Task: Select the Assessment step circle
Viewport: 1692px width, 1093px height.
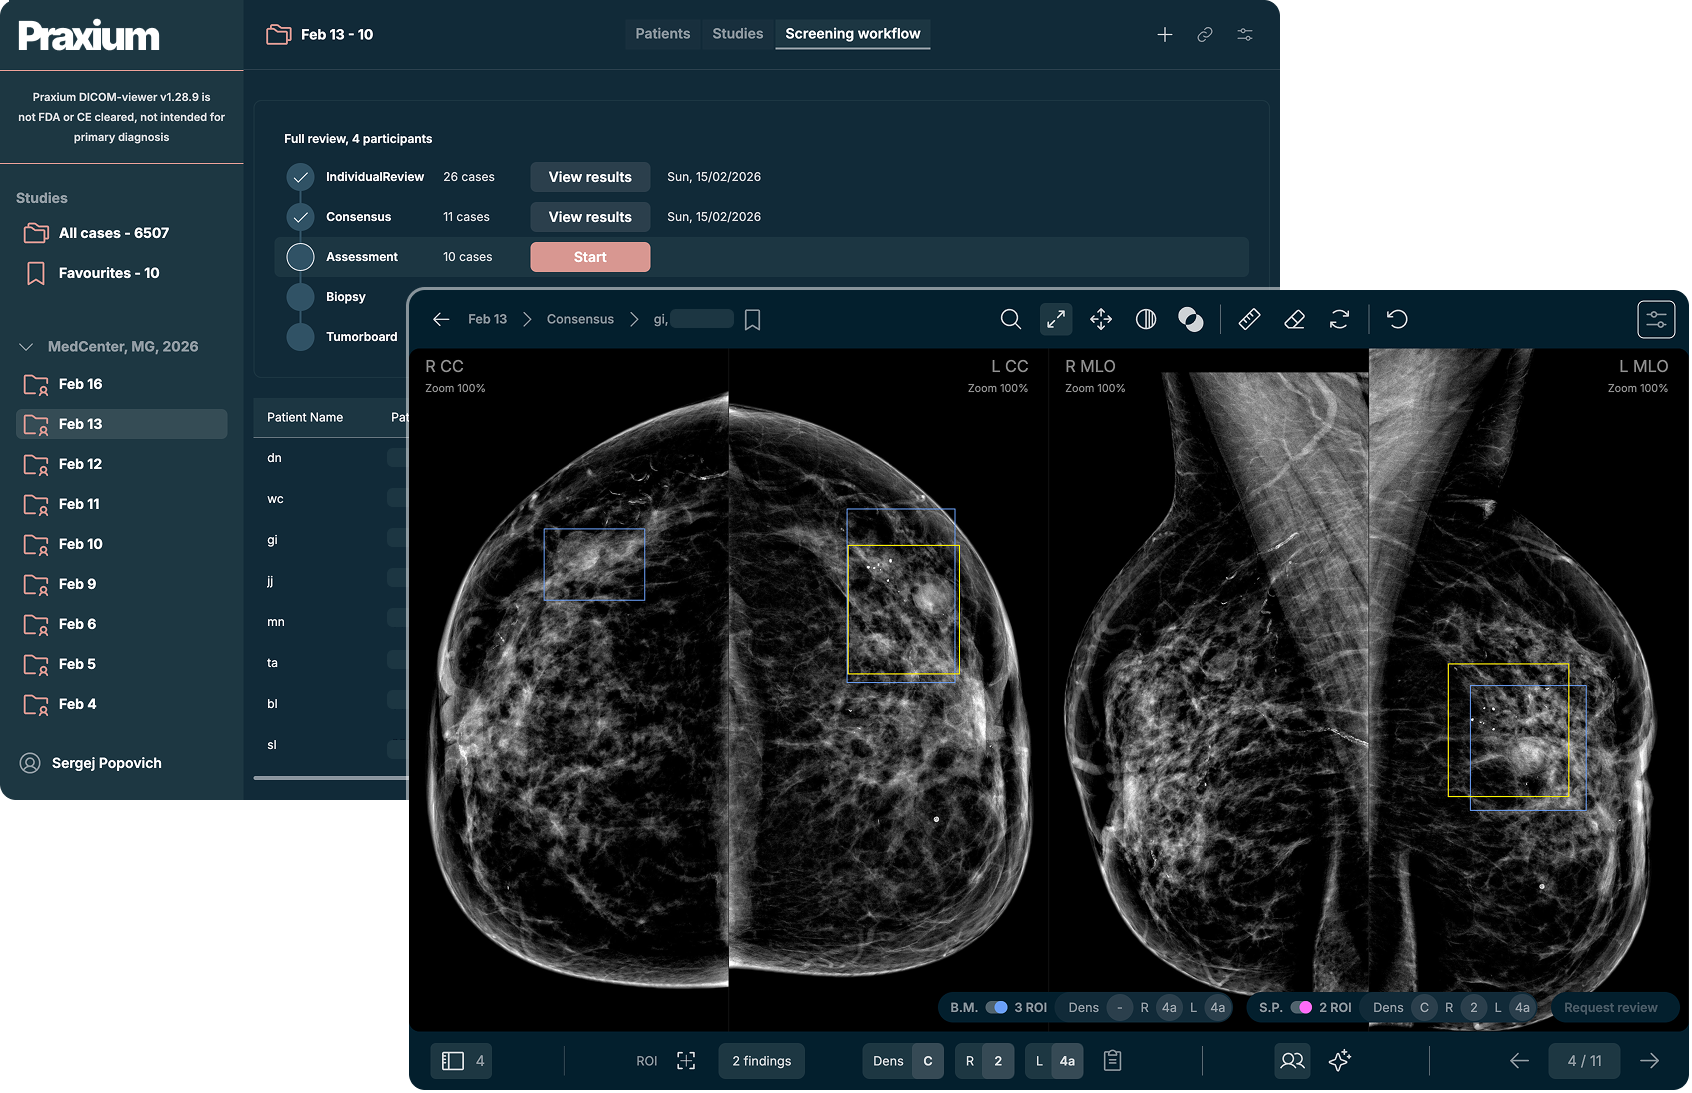Action: (300, 257)
